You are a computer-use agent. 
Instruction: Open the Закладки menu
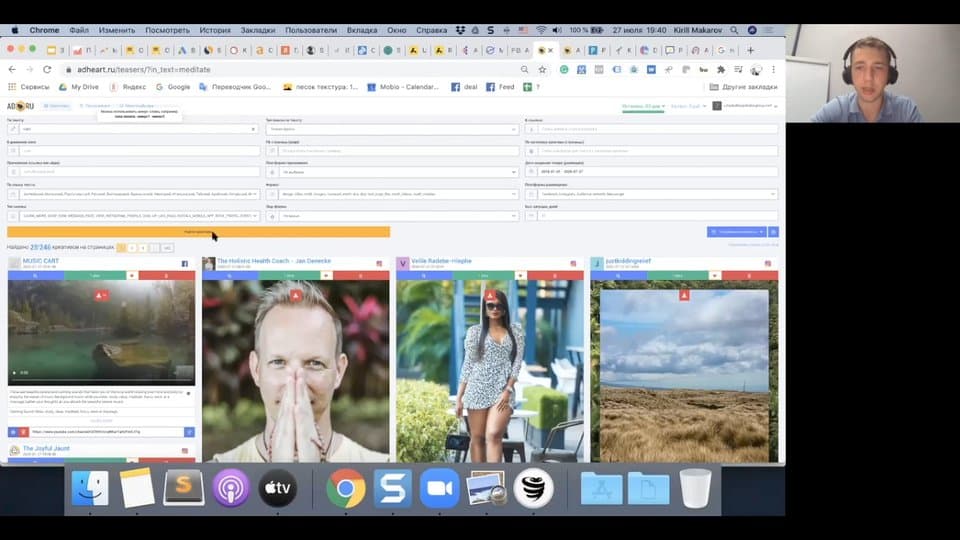258,30
